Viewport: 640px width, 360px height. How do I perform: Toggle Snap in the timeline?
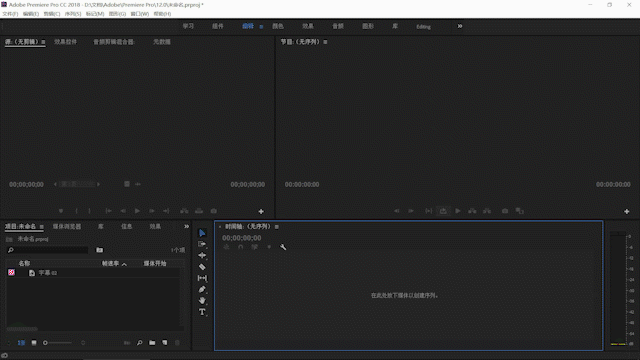(x=240, y=247)
